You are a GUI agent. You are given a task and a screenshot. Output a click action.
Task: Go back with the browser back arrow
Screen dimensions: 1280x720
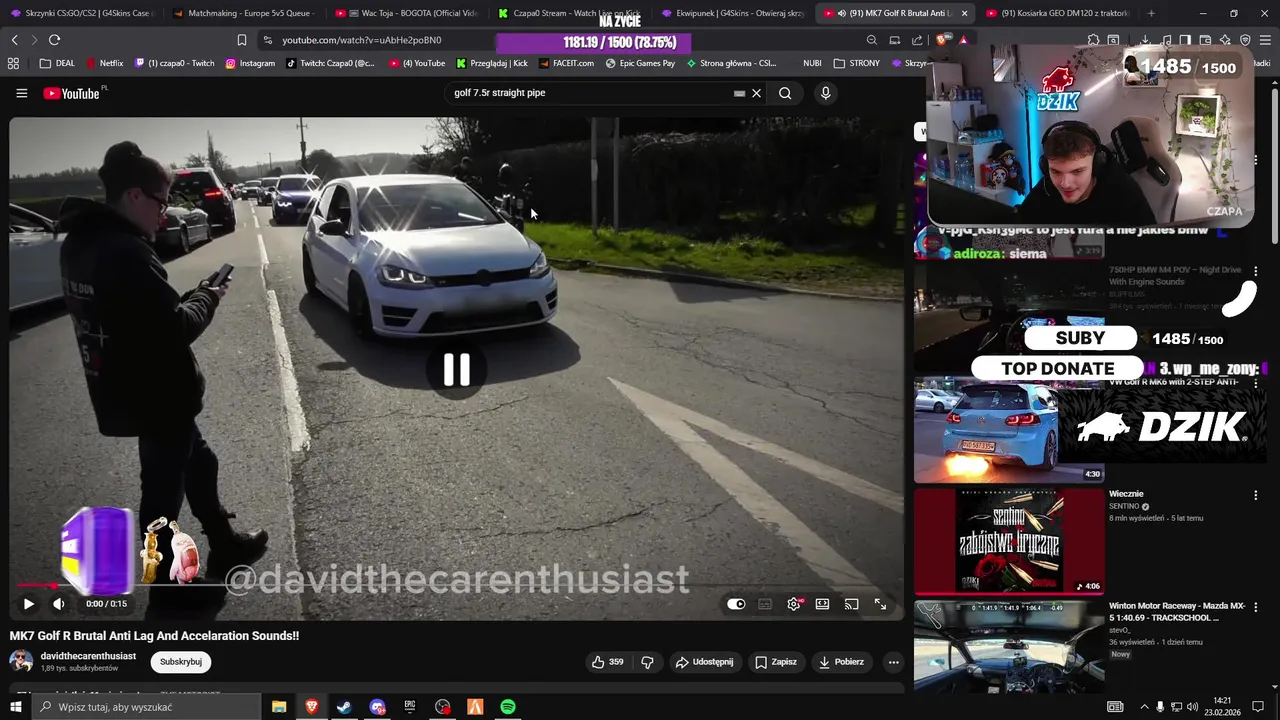(x=14, y=40)
